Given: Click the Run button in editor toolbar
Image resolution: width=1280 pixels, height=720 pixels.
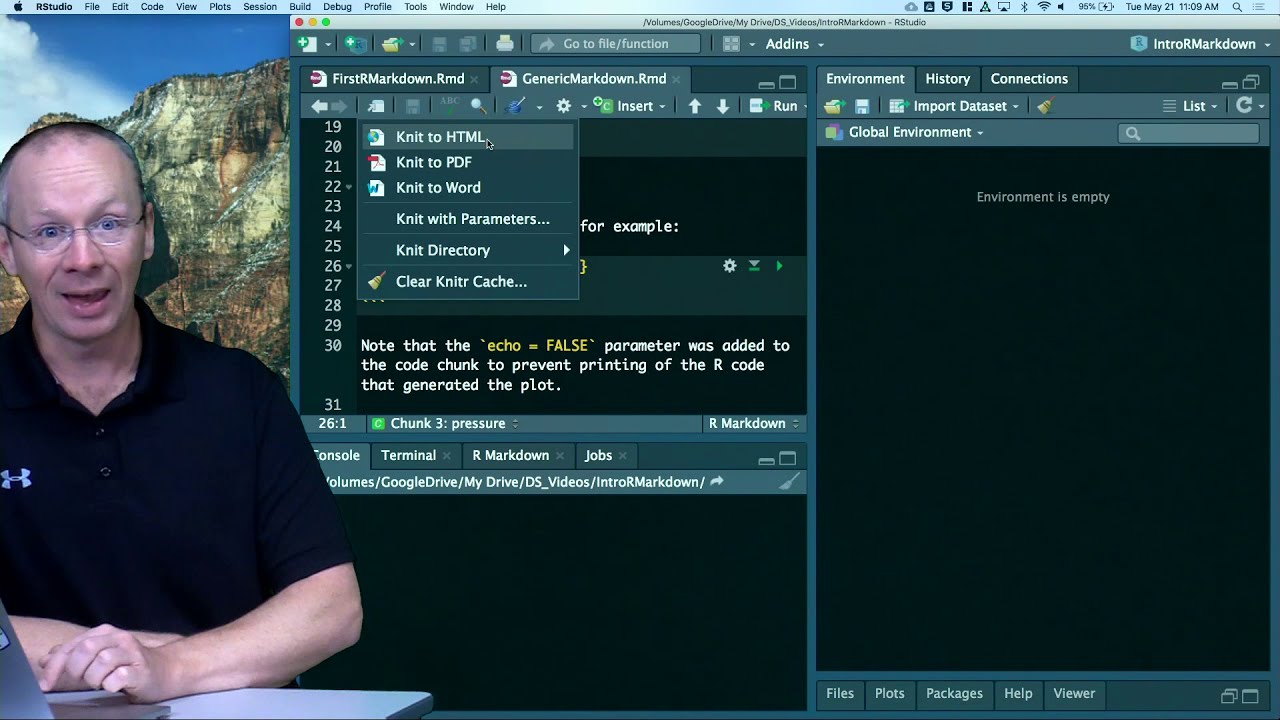Looking at the screenshot, I should (776, 106).
